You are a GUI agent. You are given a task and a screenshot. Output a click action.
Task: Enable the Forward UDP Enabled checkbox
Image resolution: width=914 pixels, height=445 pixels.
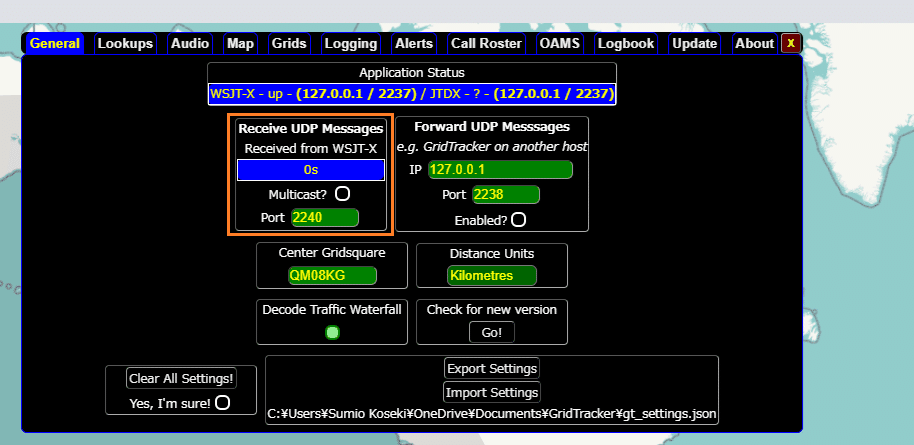click(x=518, y=219)
